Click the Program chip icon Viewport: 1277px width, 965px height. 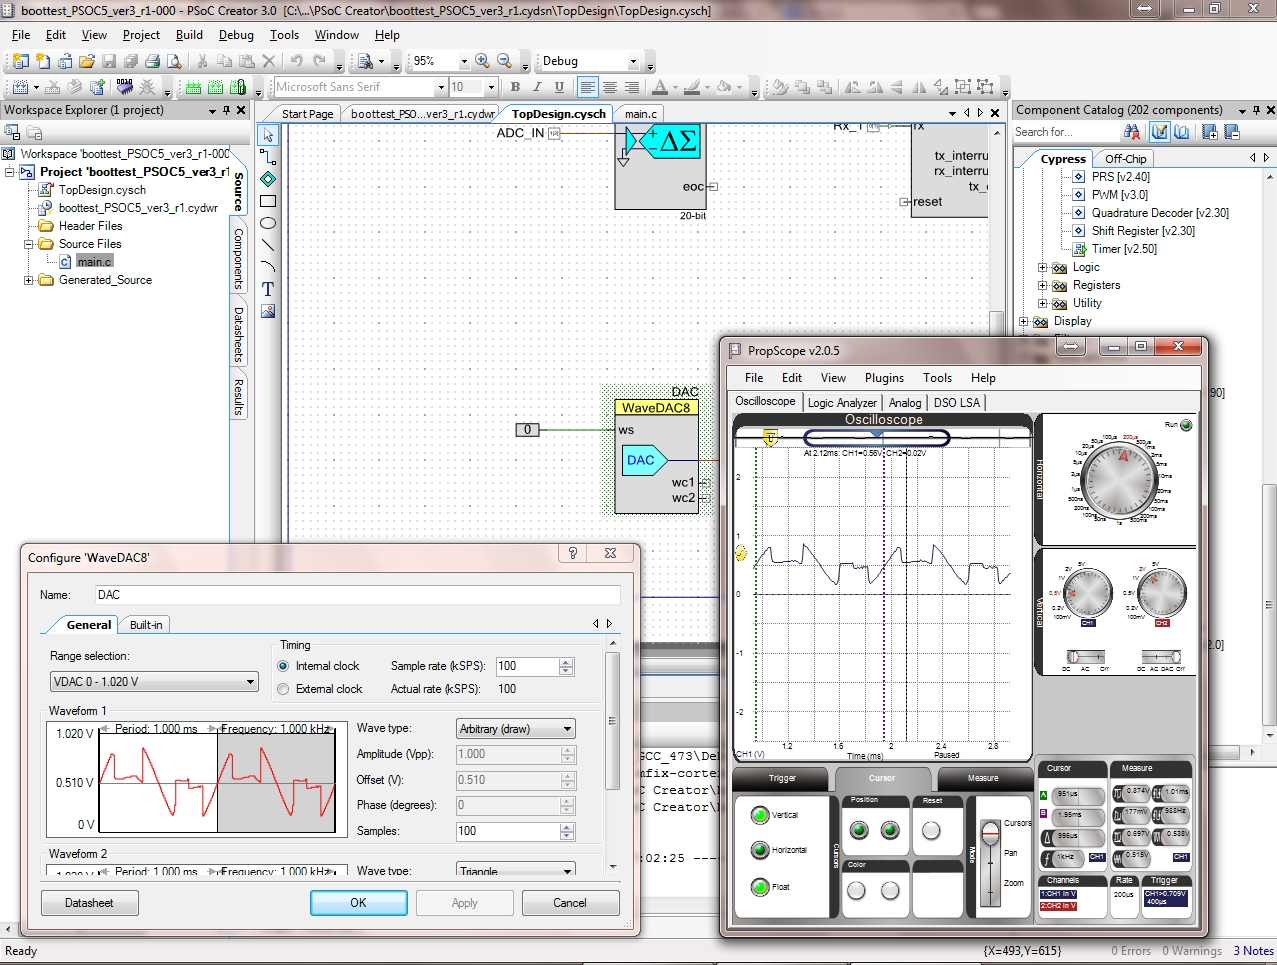(x=124, y=87)
